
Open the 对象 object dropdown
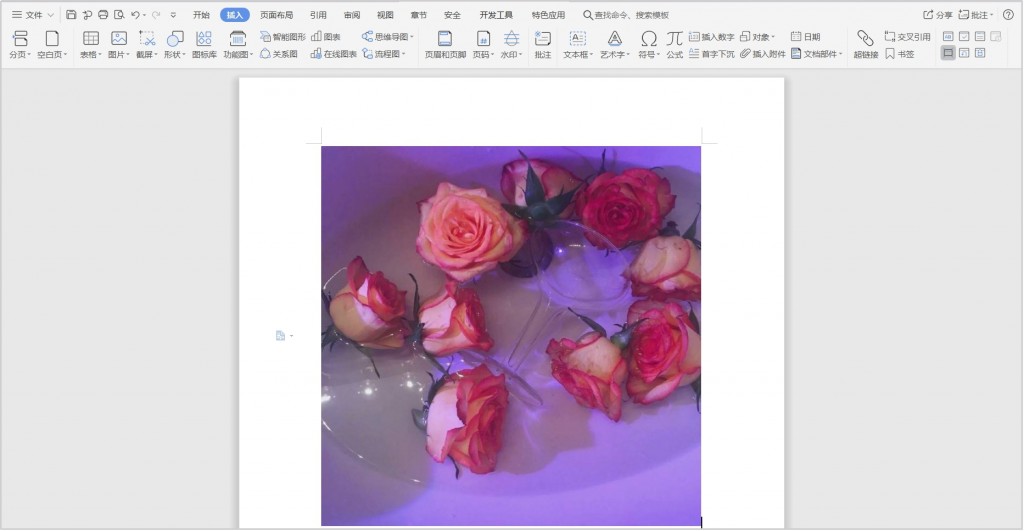(x=758, y=37)
